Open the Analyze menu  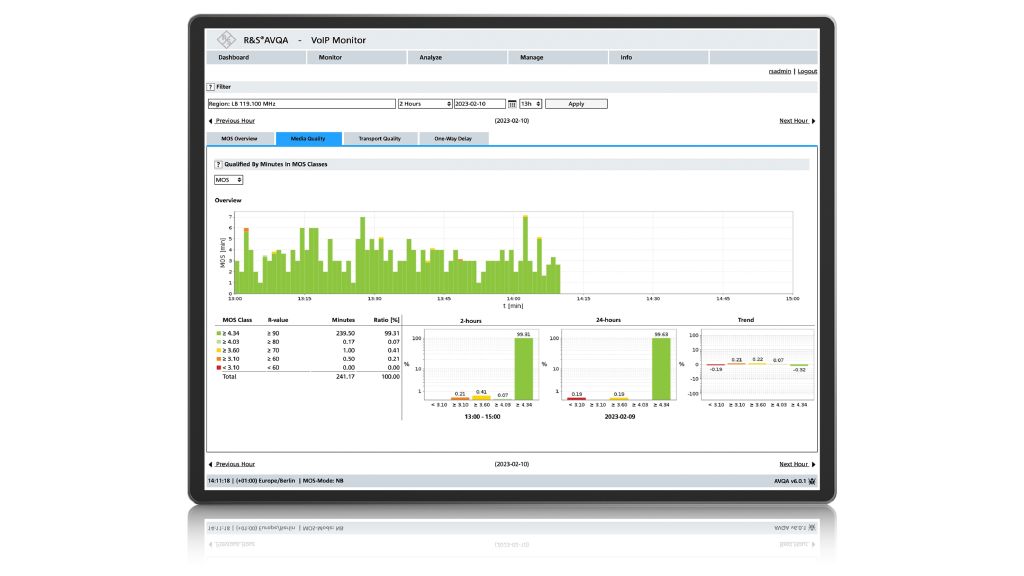click(431, 57)
